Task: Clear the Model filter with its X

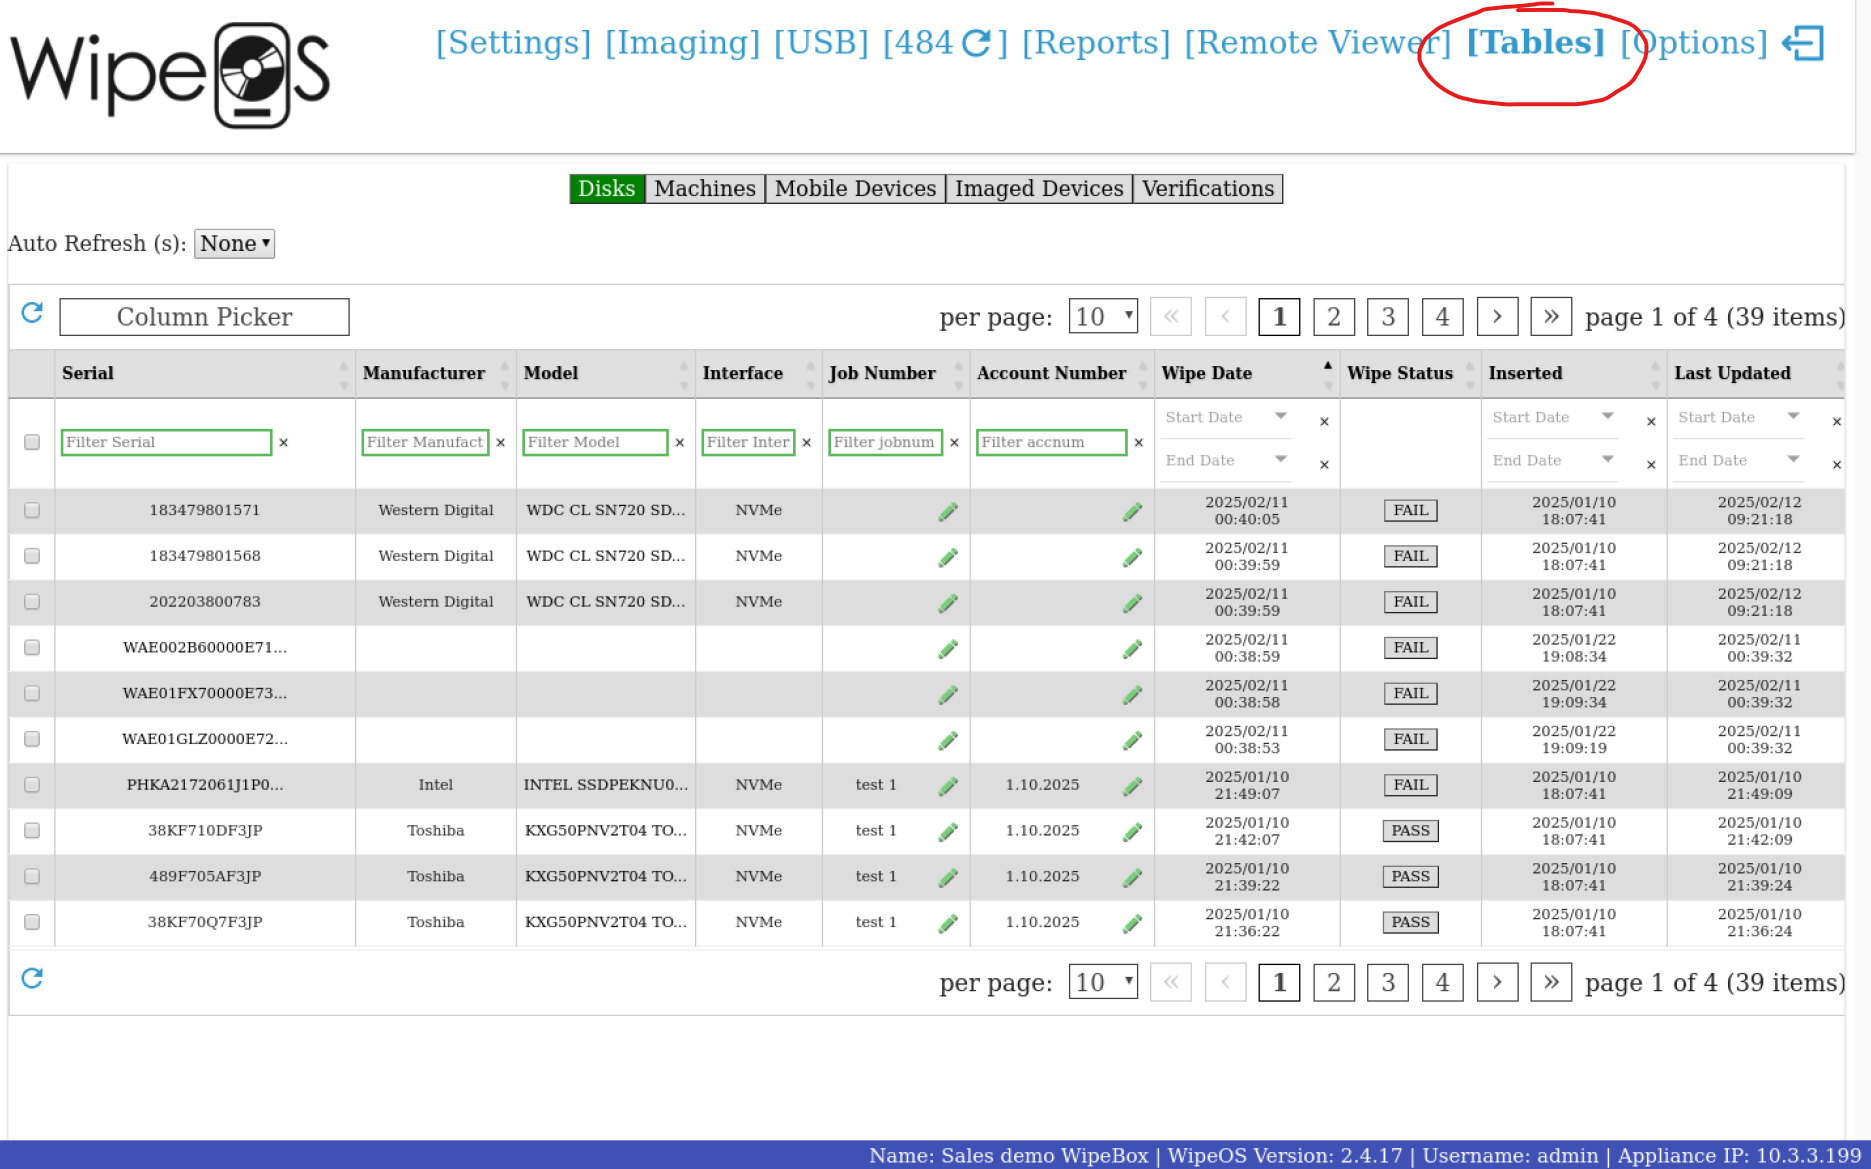Action: [x=680, y=442]
